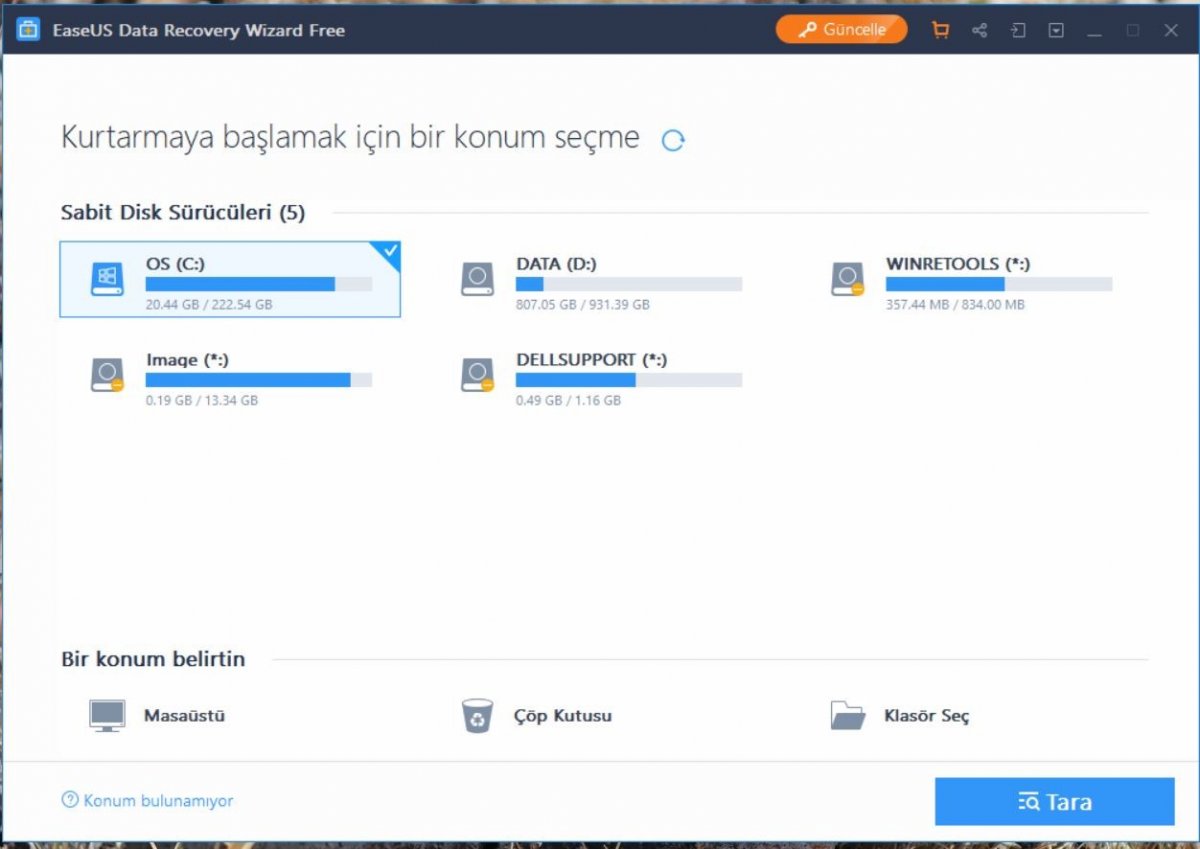Click the refresh icon next to the heading
Viewport: 1200px width, 849px height.
click(673, 140)
